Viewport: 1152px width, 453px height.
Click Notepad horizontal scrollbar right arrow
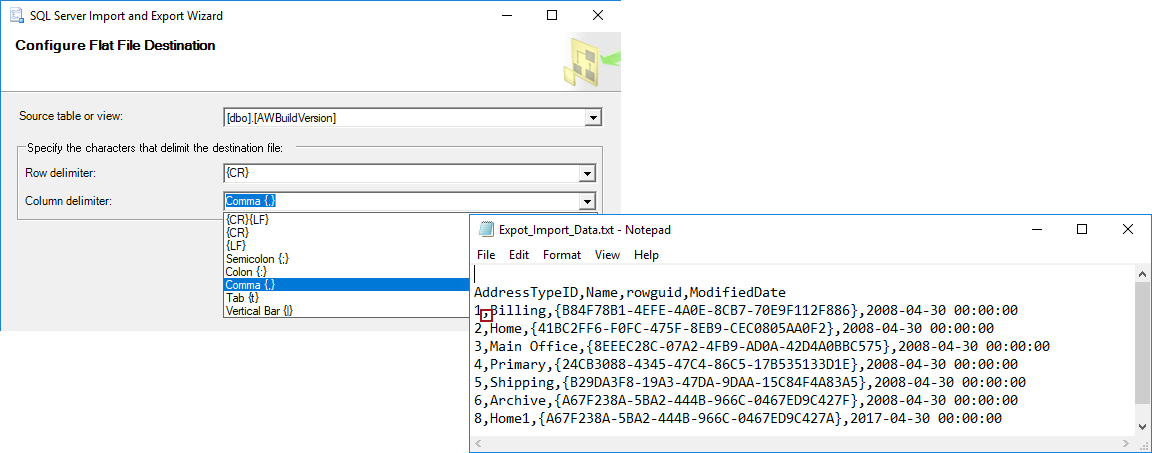[1127, 444]
